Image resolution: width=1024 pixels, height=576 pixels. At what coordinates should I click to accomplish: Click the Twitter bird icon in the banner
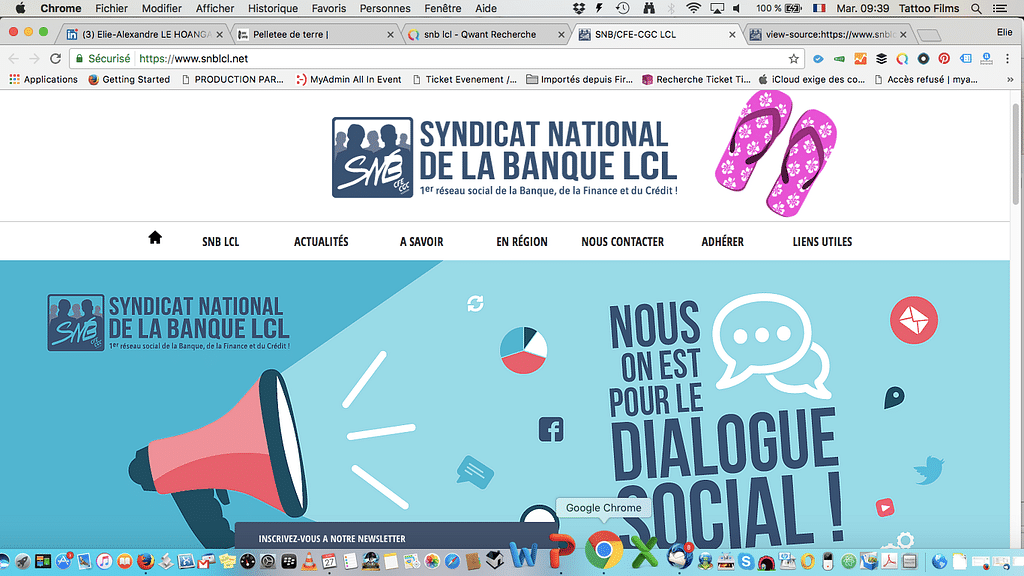[x=929, y=469]
